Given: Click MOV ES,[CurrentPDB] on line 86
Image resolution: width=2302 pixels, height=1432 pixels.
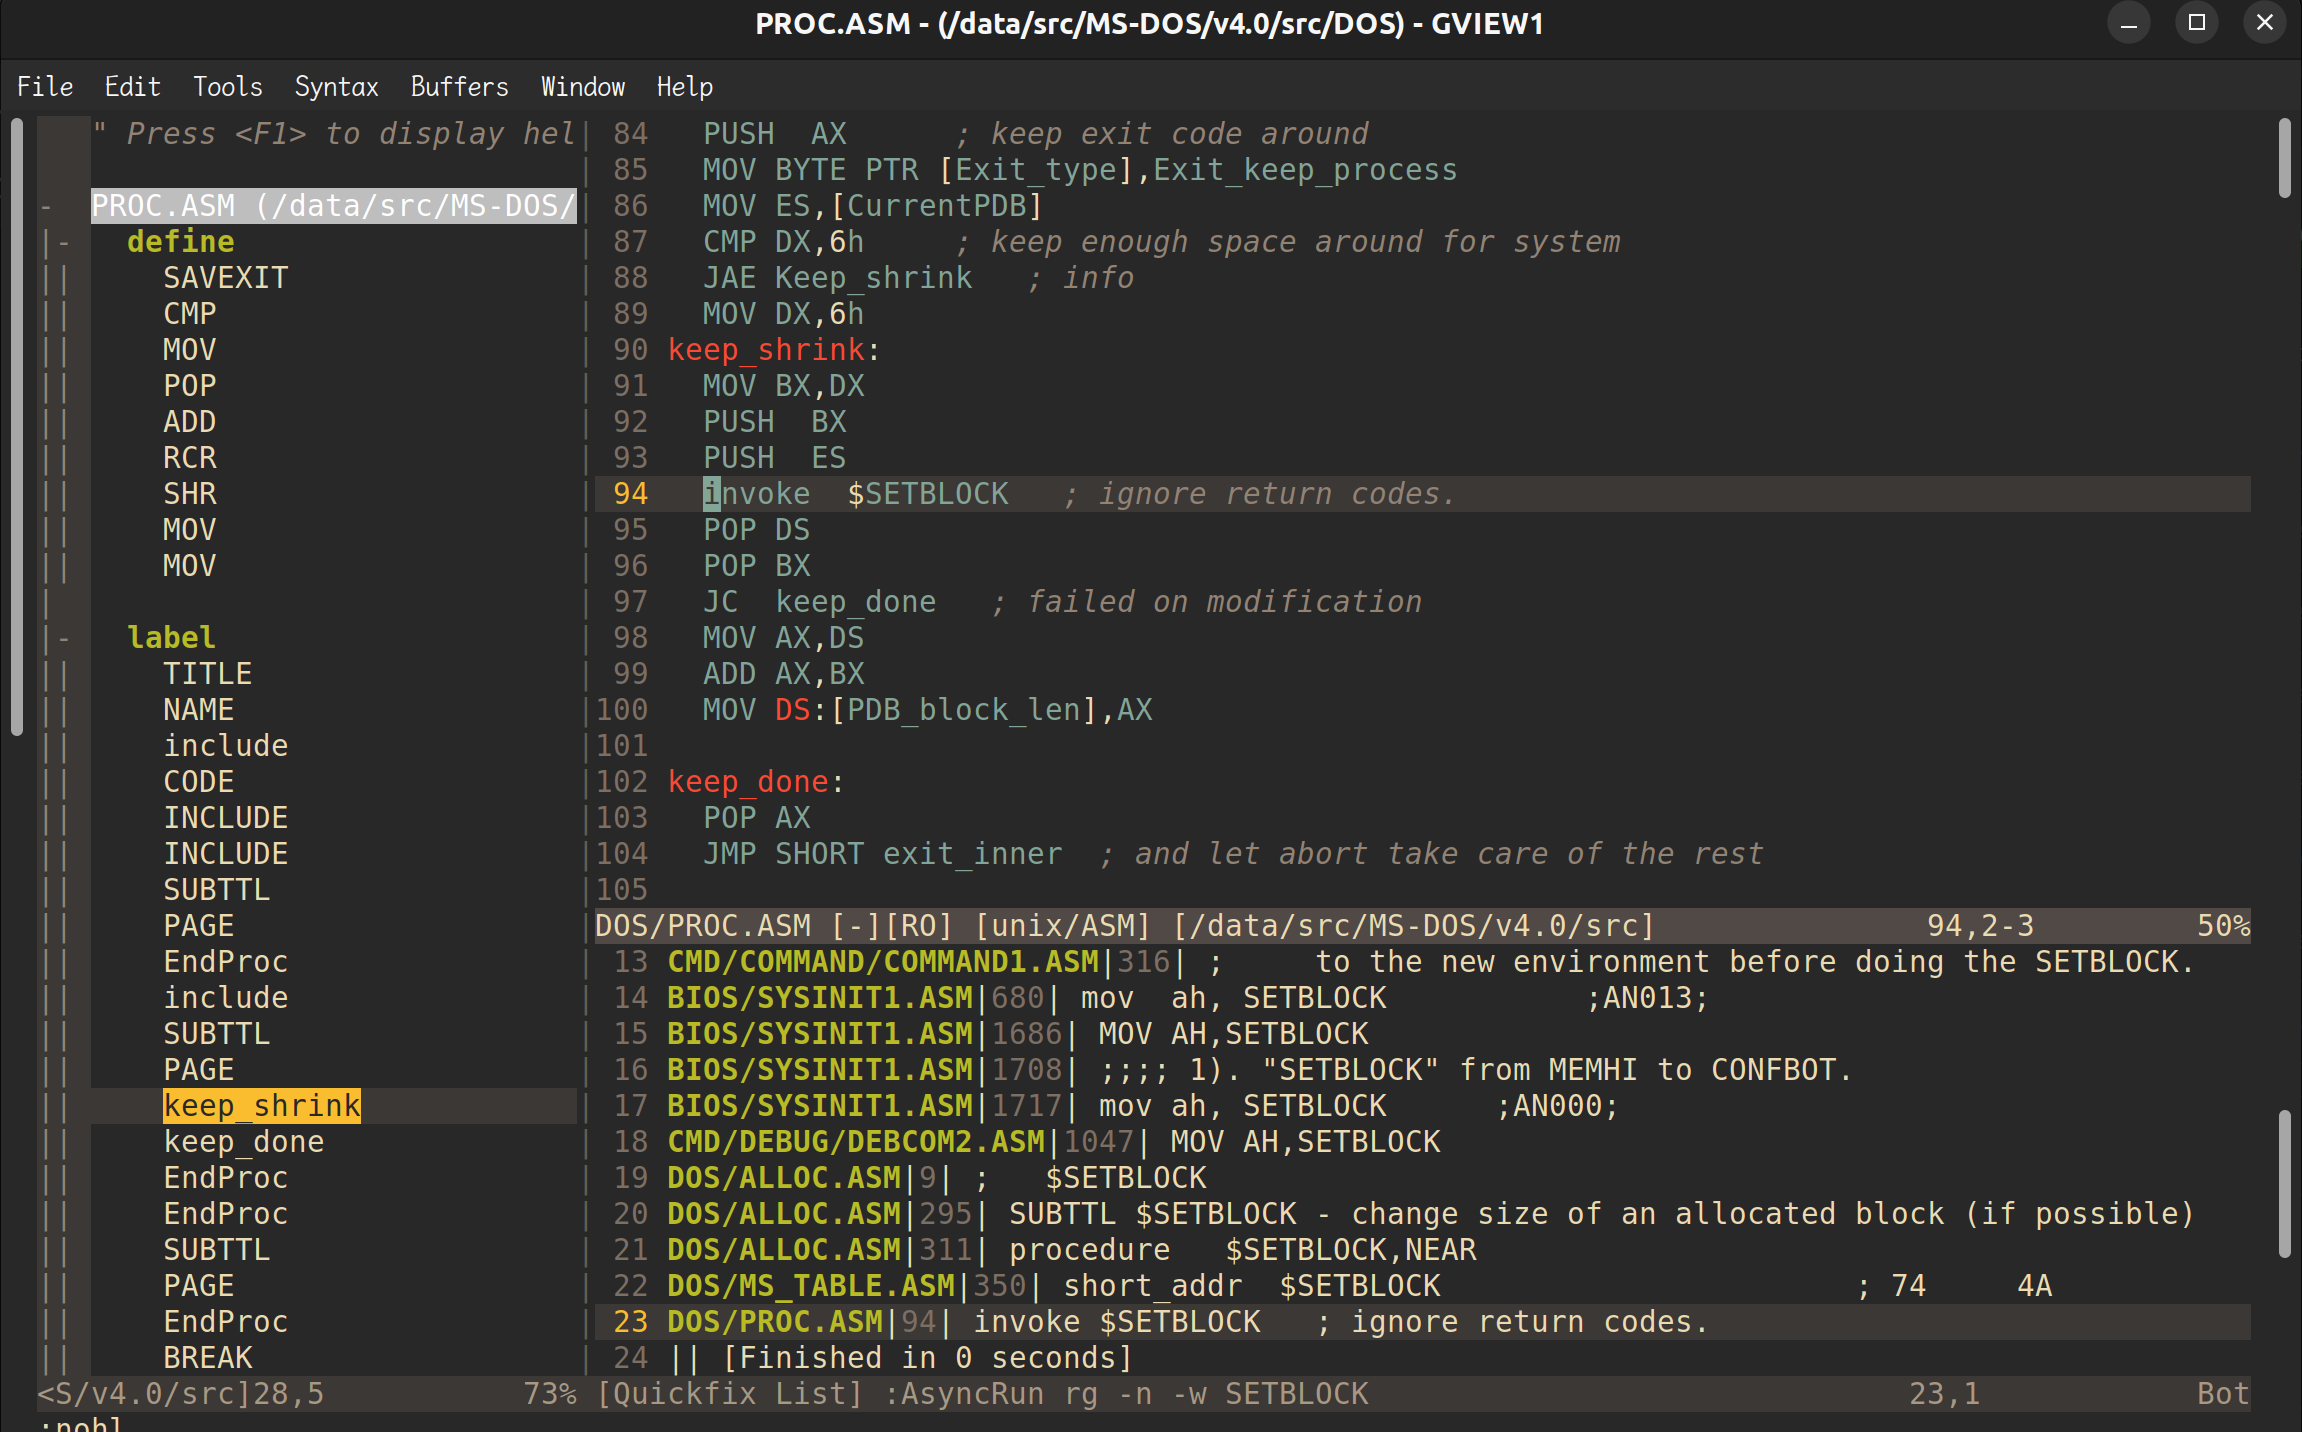Looking at the screenshot, I should click(x=873, y=206).
